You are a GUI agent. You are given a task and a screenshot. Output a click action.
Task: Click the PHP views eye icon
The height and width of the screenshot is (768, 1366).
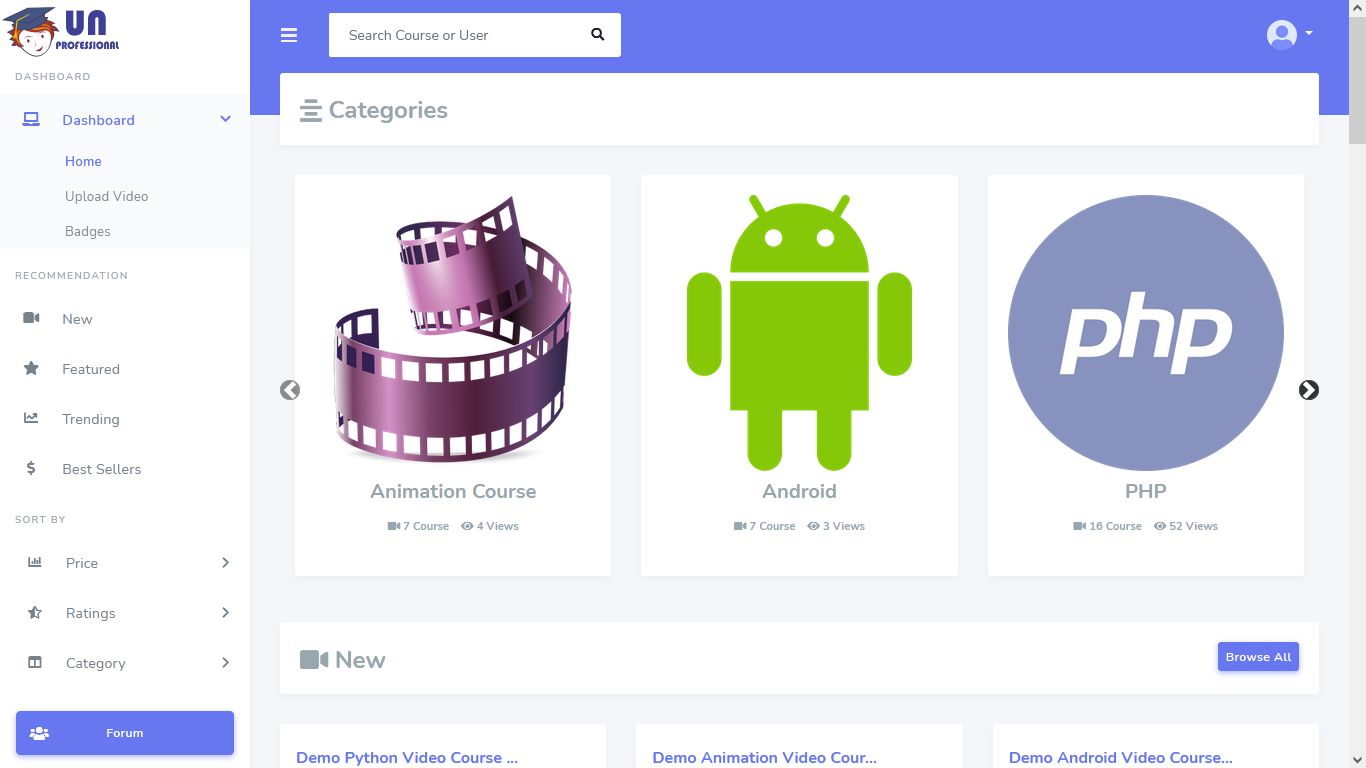pyautogui.click(x=1160, y=526)
